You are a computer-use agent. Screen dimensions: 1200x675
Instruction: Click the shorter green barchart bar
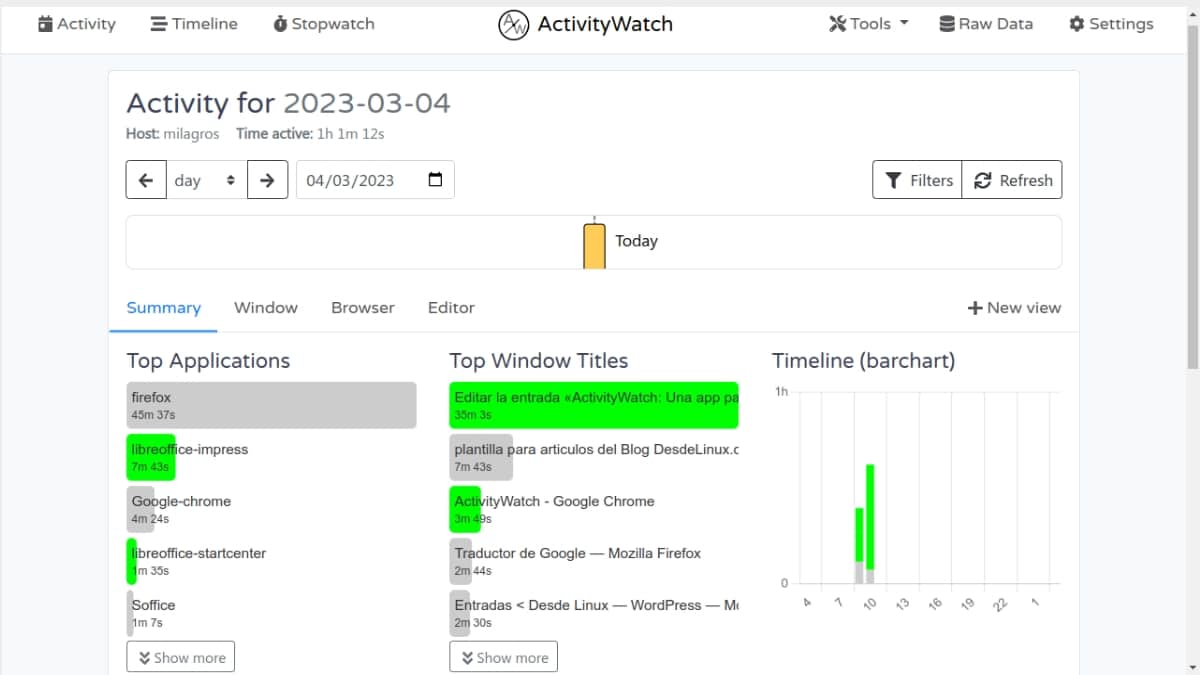click(x=859, y=535)
